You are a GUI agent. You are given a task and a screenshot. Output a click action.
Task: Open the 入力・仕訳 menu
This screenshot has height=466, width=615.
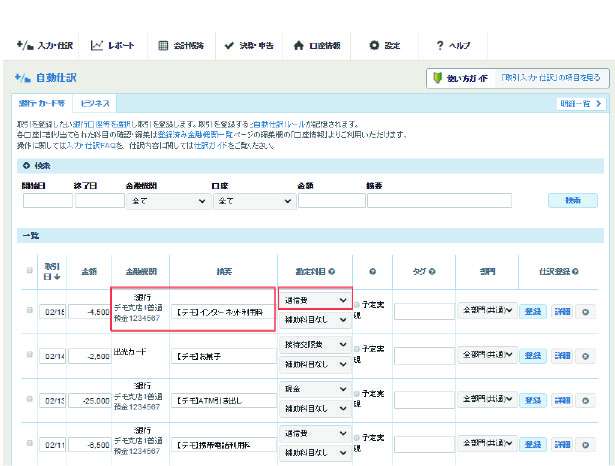[x=45, y=46]
